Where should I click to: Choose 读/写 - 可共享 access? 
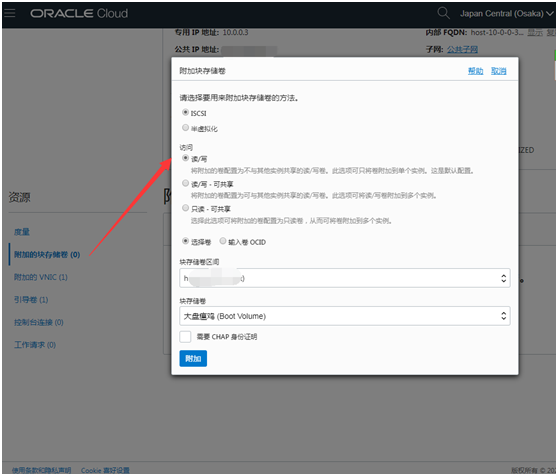tap(185, 184)
